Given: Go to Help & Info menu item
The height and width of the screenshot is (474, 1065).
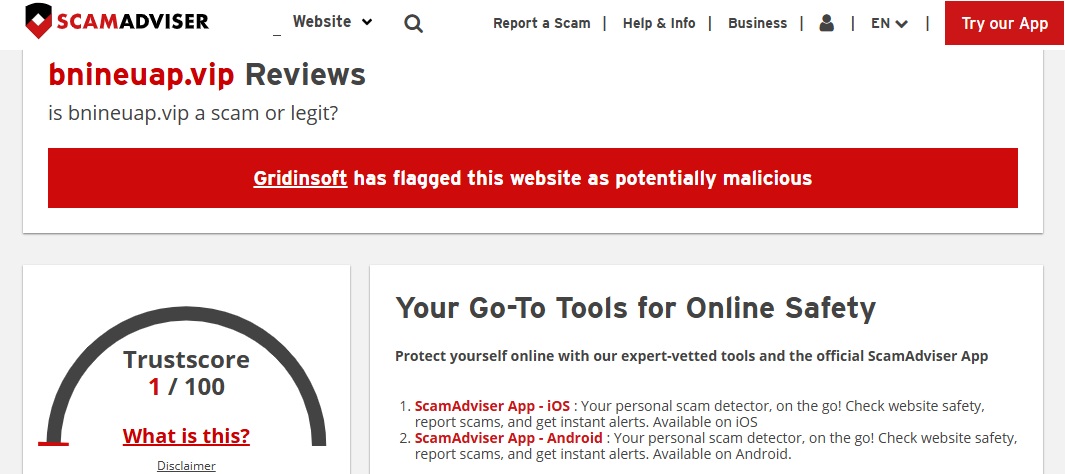Looking at the screenshot, I should [658, 23].
